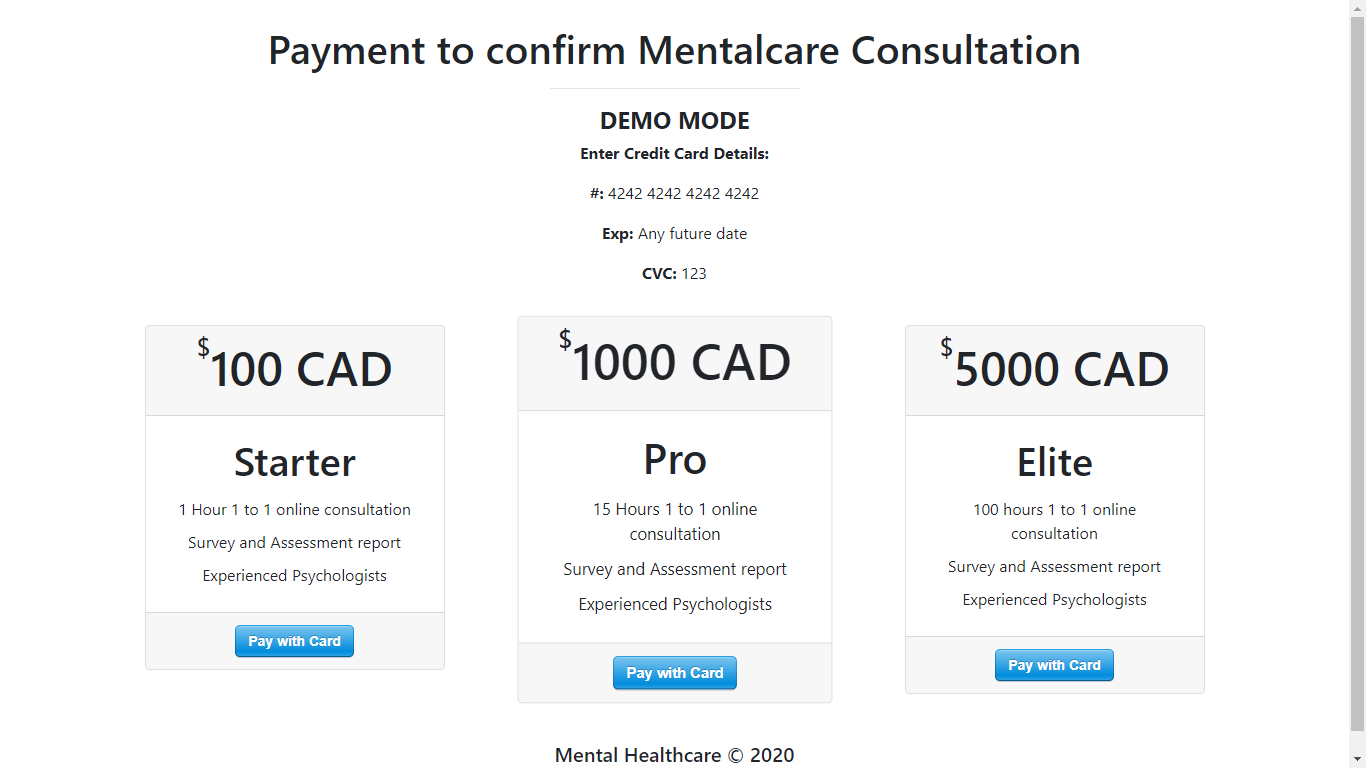Viewport: 1366px width, 768px height.
Task: Click the Mental Healthcare © 2020 footer
Action: tap(674, 755)
